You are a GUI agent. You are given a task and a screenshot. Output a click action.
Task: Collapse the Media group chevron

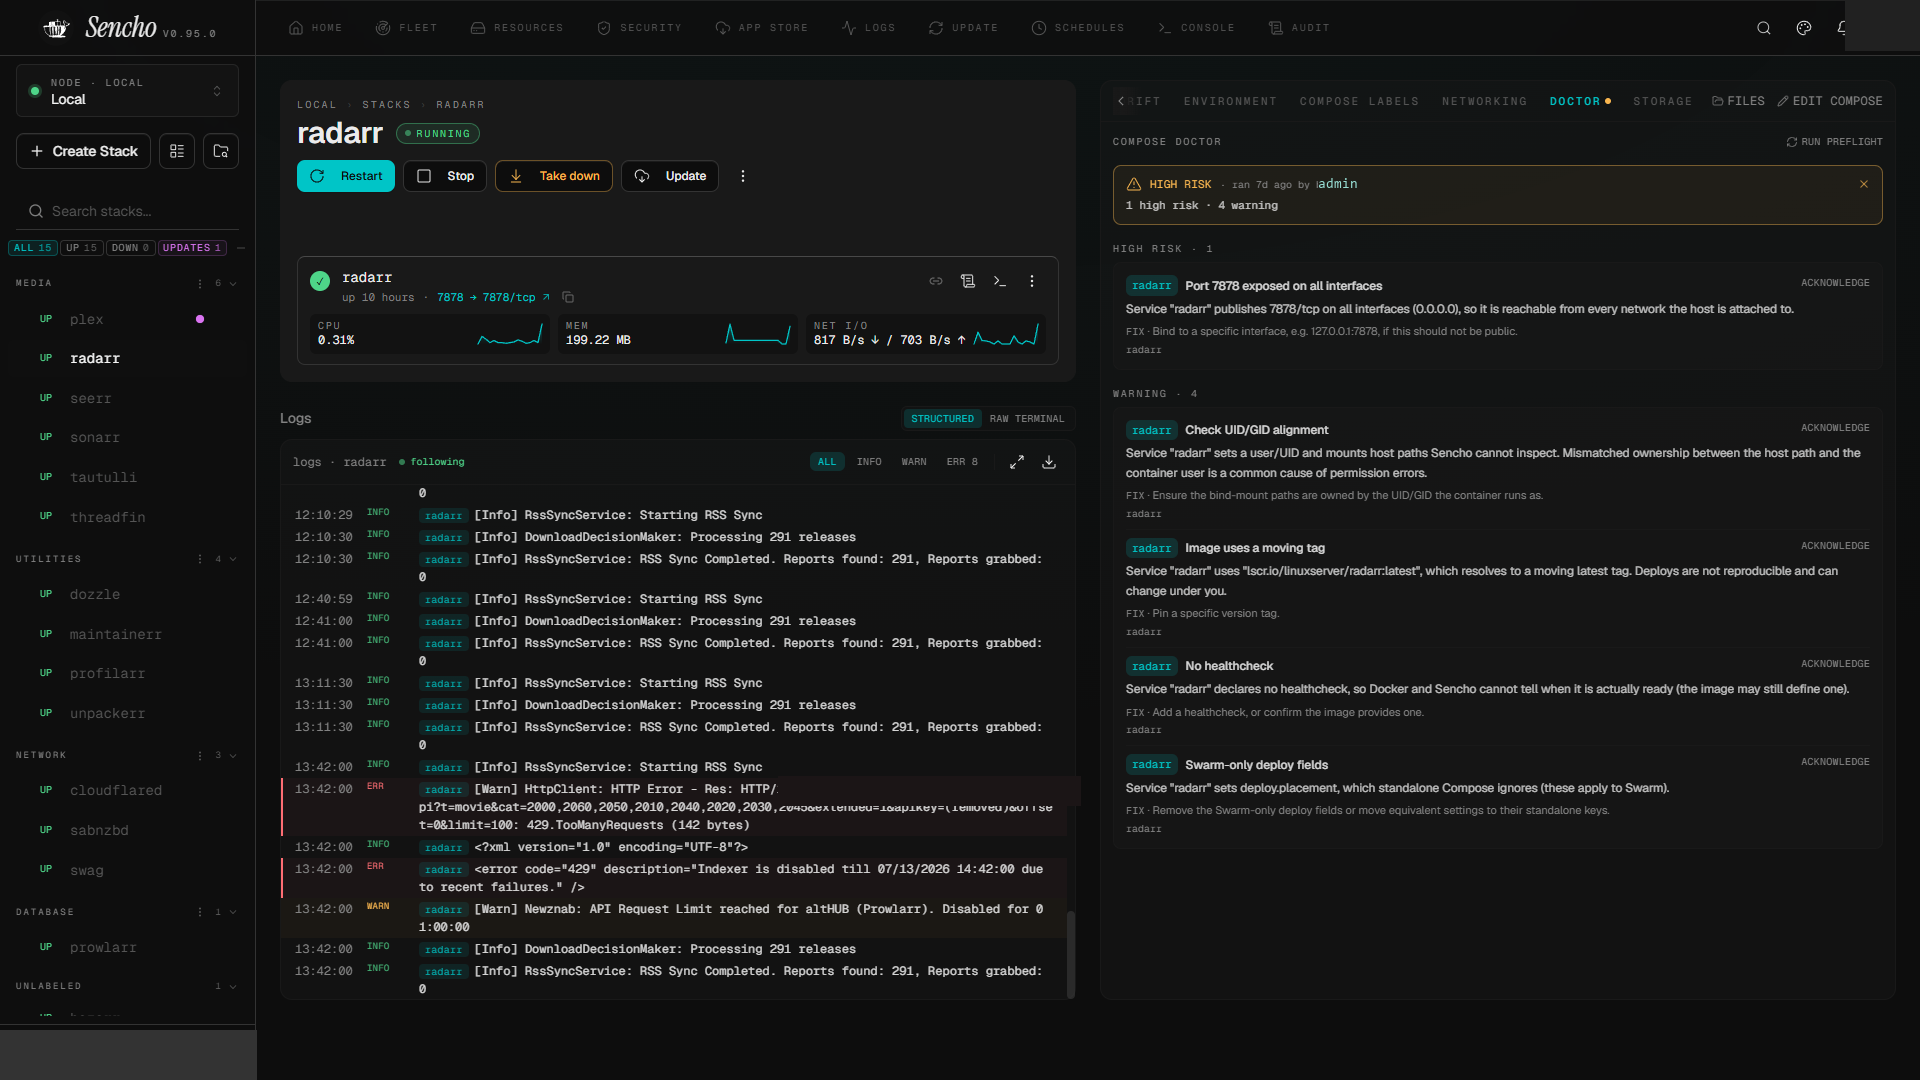point(233,283)
